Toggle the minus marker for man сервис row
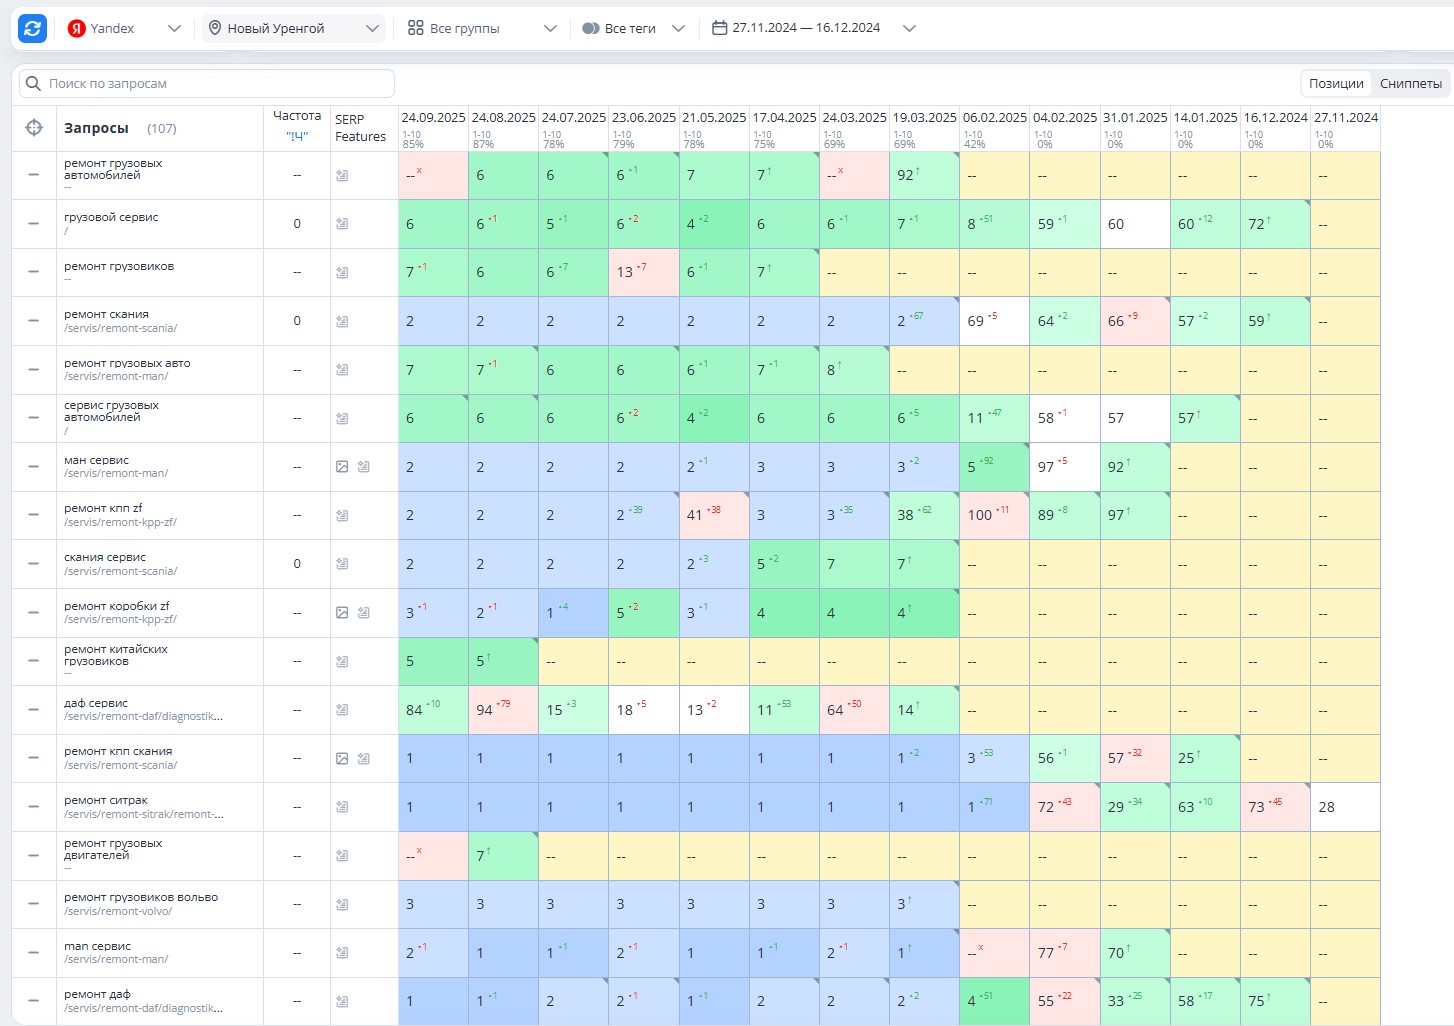Image resolution: width=1454 pixels, height=1026 pixels. pyautogui.click(x=34, y=953)
